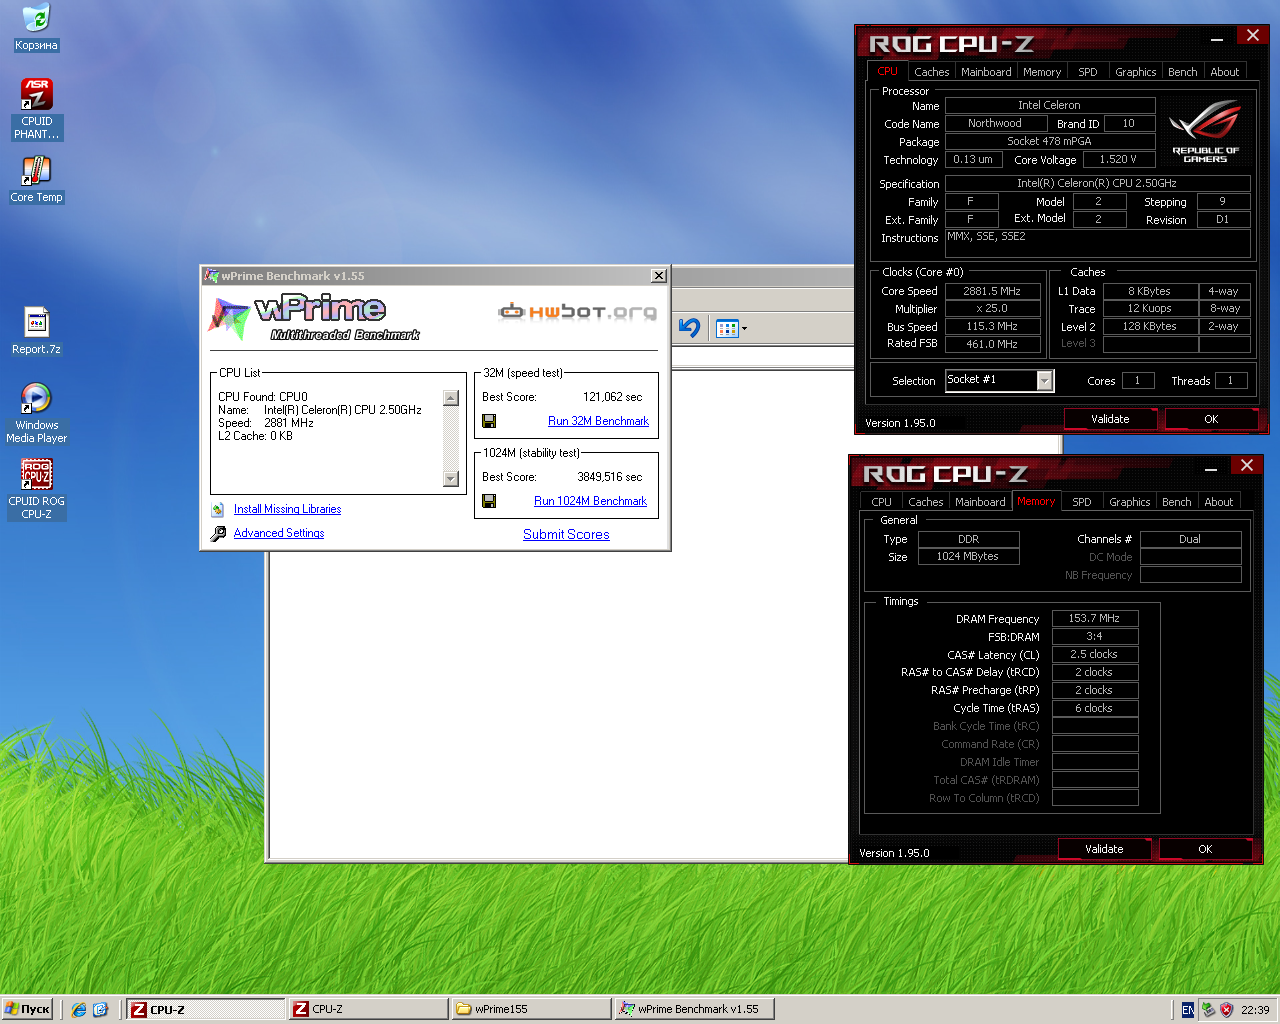
Task: Click the Run 32M Benchmark link
Action: pos(598,421)
